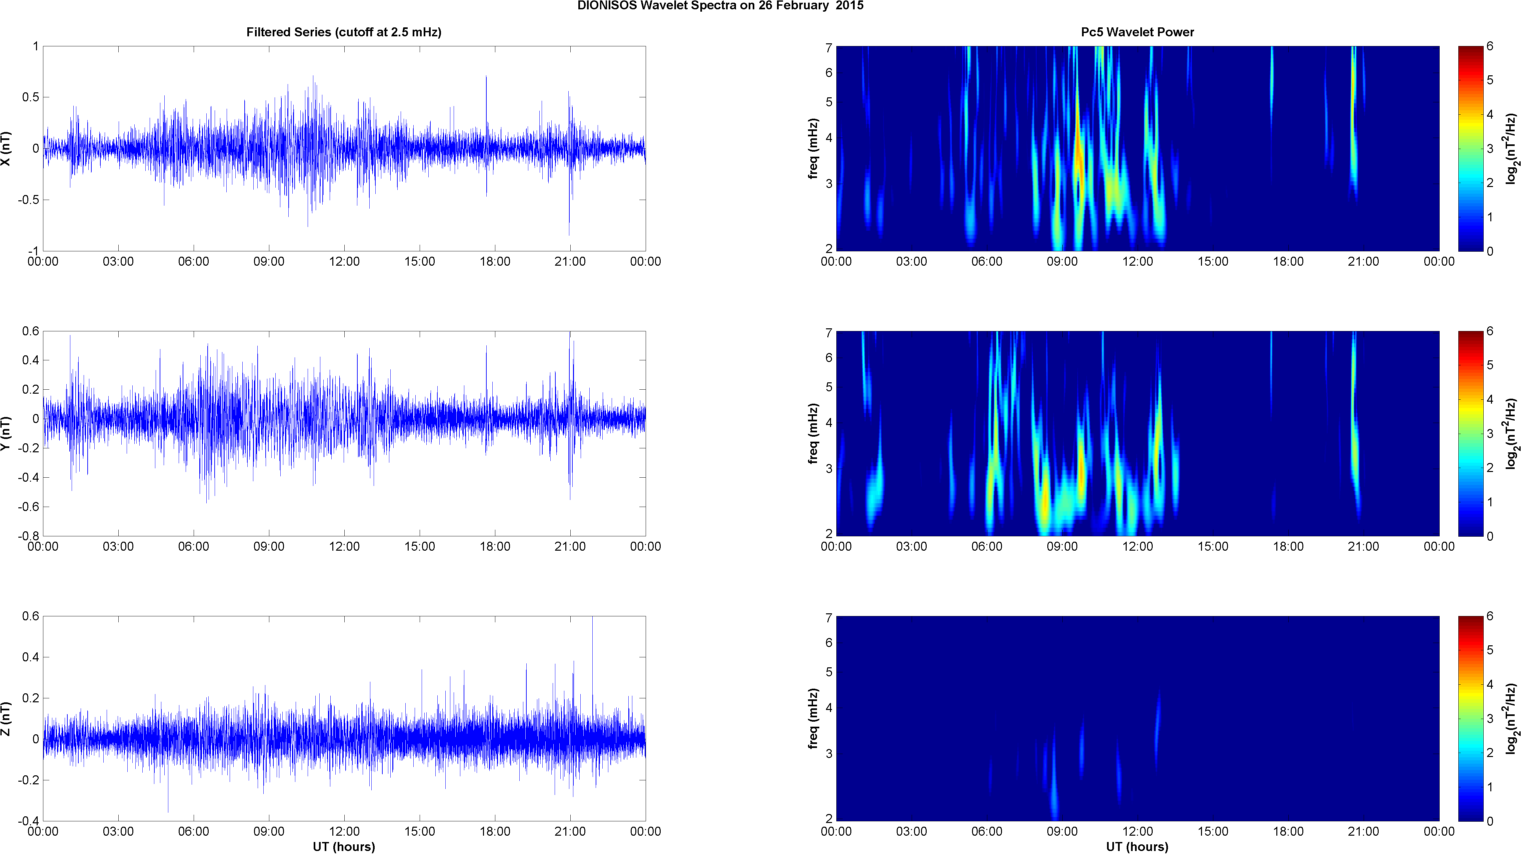The image size is (1521, 854).
Task: Click the bottom wavelet power spectrogram
Action: [x=1137, y=718]
